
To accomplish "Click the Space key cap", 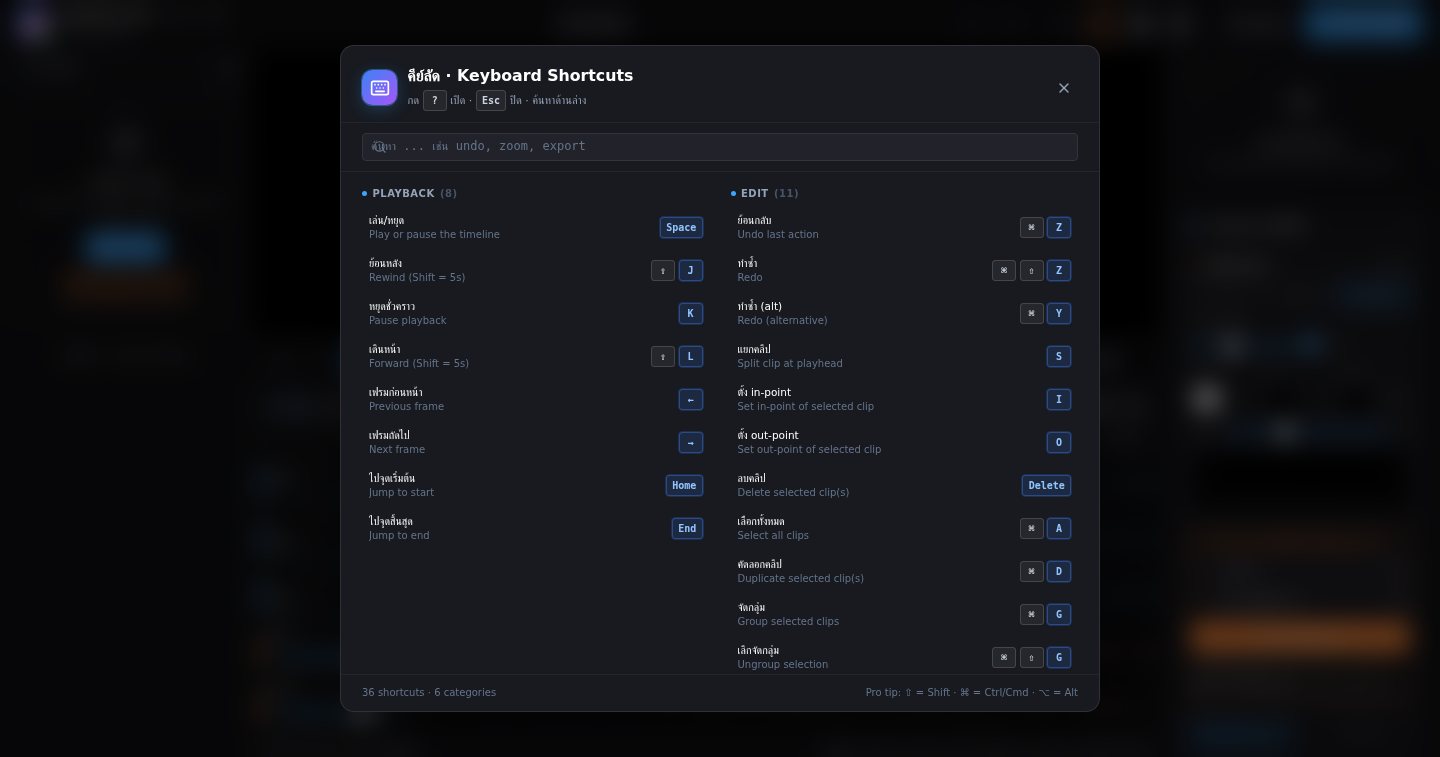I will pos(681,228).
